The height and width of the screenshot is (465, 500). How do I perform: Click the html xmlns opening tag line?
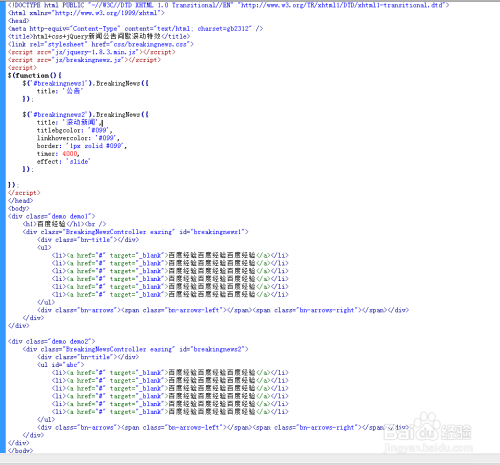pyautogui.click(x=86, y=13)
